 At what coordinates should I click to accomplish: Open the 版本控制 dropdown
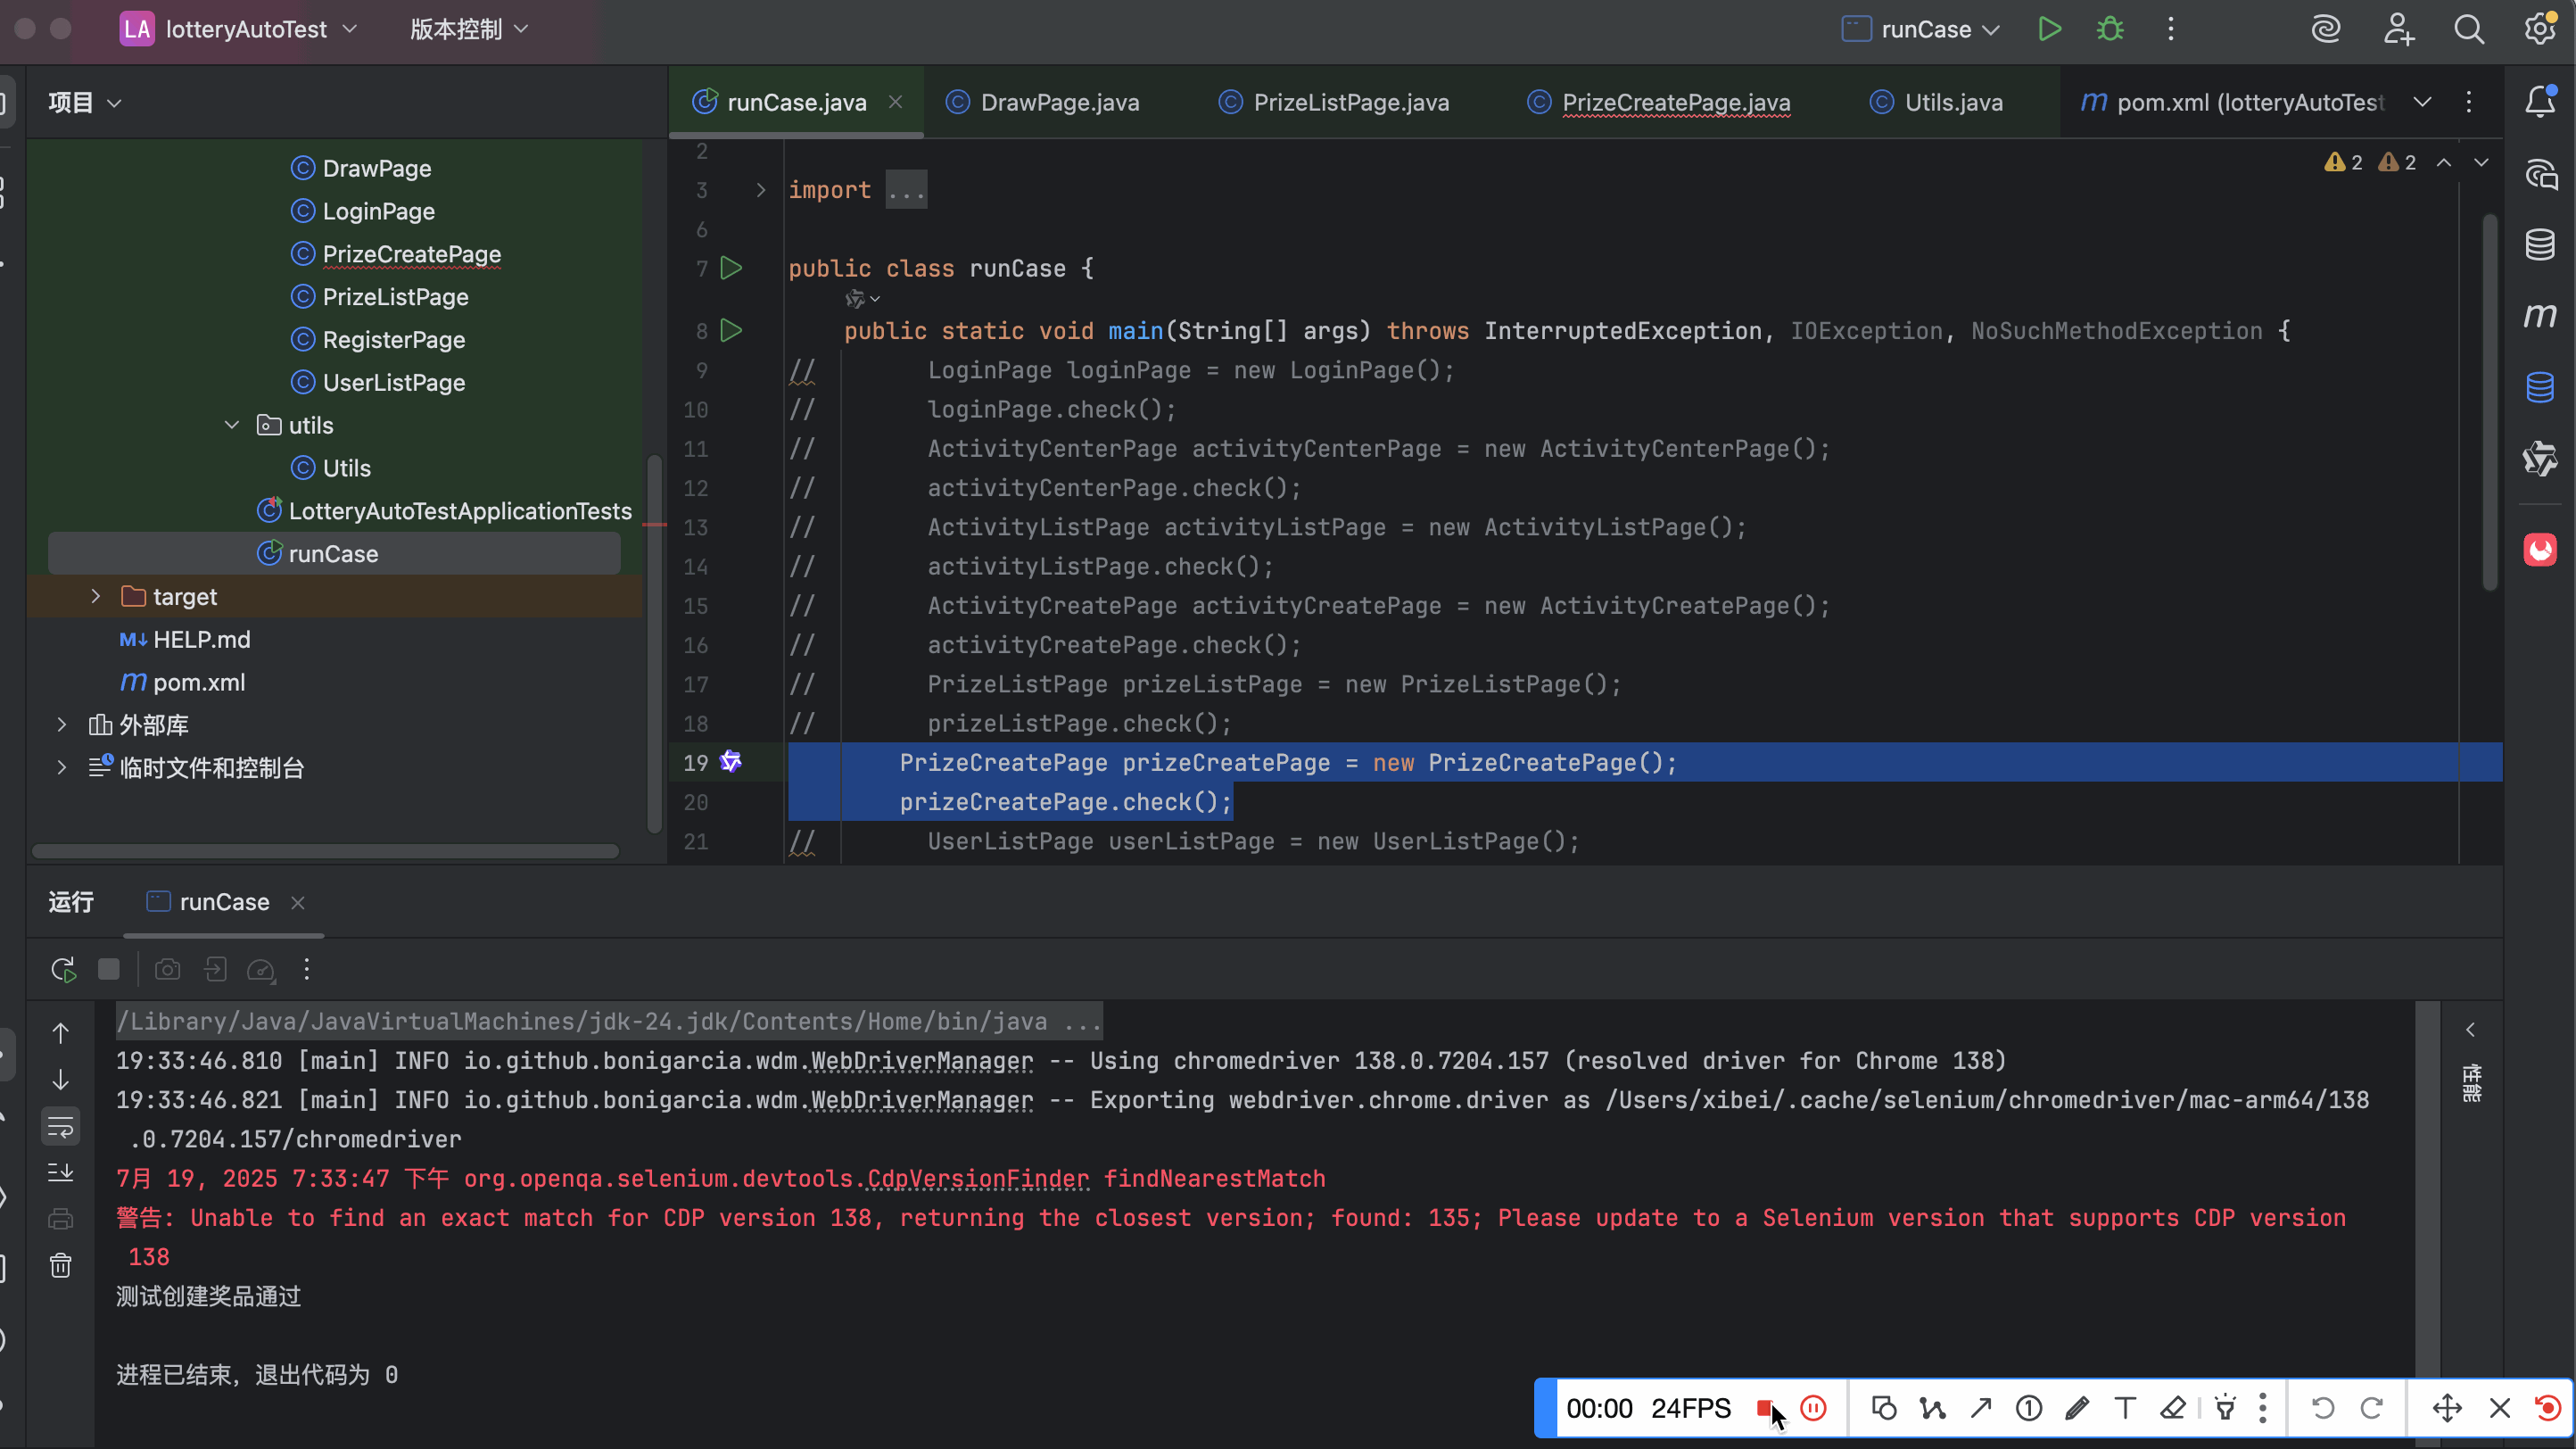pos(468,29)
